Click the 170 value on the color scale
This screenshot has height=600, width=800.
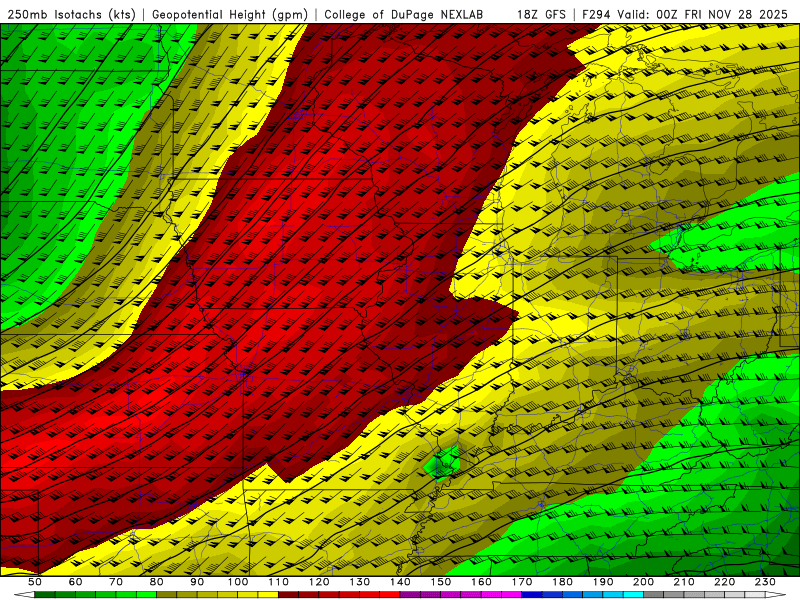pos(522,582)
